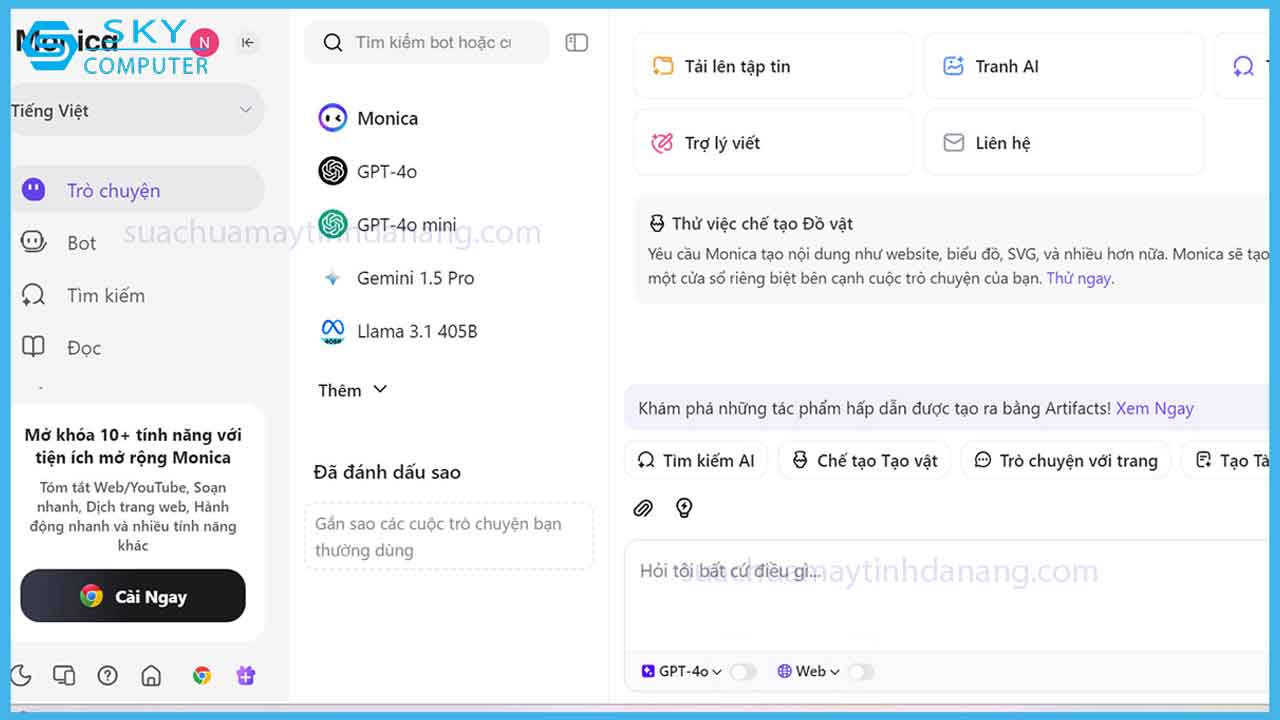Select the Trò chuyện menu item
1280x720 pixels.
(137, 190)
